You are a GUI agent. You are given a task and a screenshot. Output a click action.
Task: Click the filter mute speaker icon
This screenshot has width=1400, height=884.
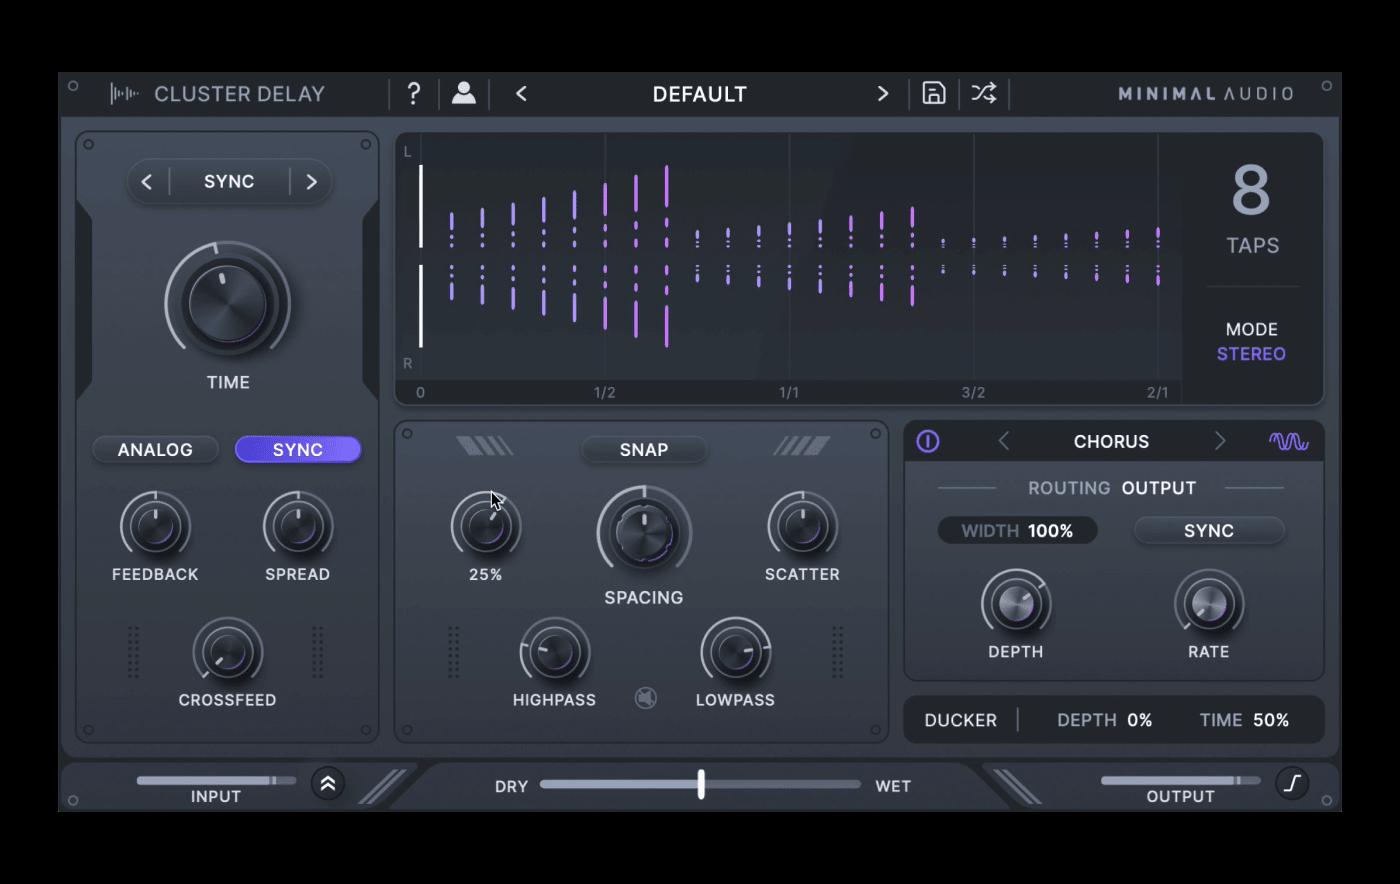coord(646,698)
